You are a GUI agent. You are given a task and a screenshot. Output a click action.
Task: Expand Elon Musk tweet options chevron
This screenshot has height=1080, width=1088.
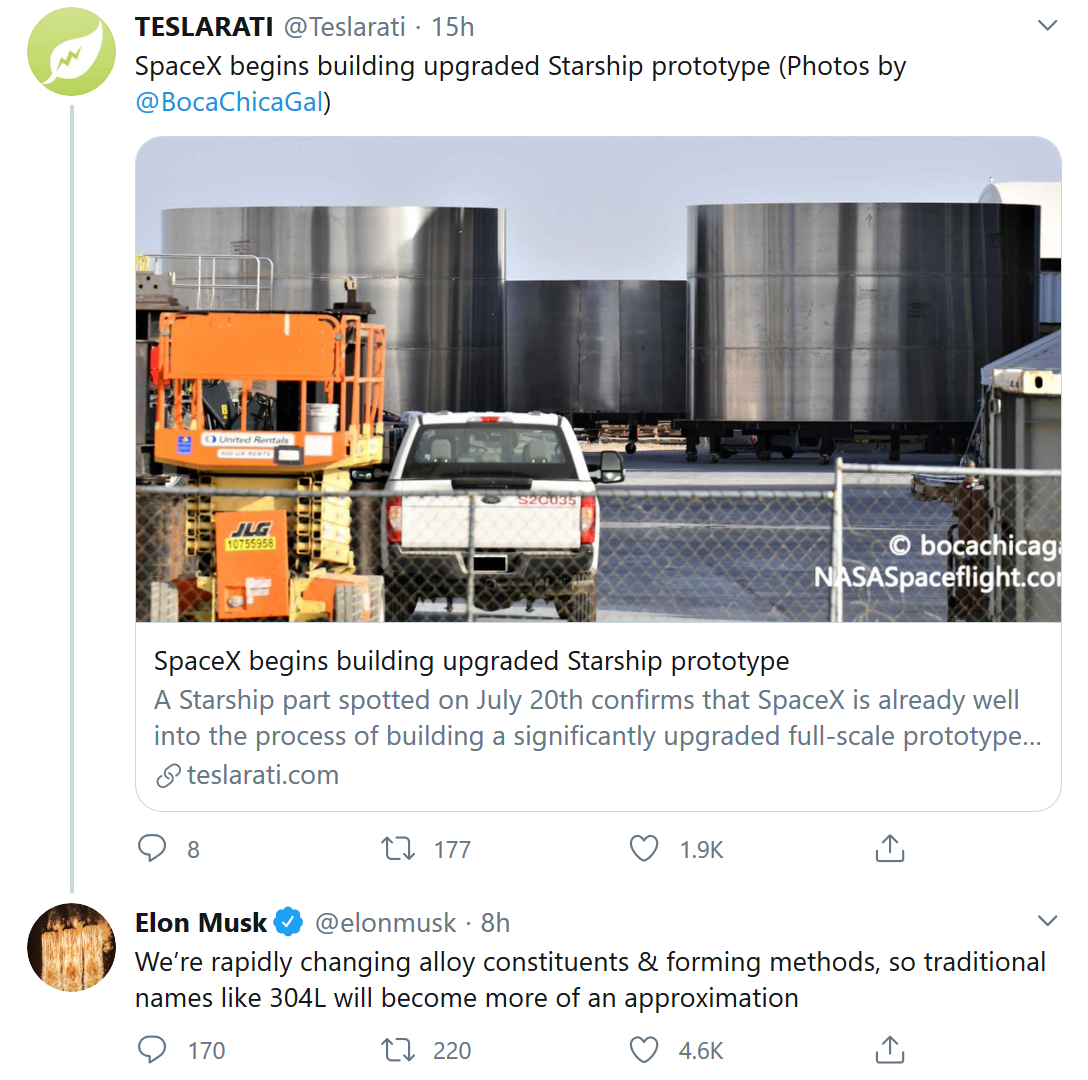[1047, 921]
